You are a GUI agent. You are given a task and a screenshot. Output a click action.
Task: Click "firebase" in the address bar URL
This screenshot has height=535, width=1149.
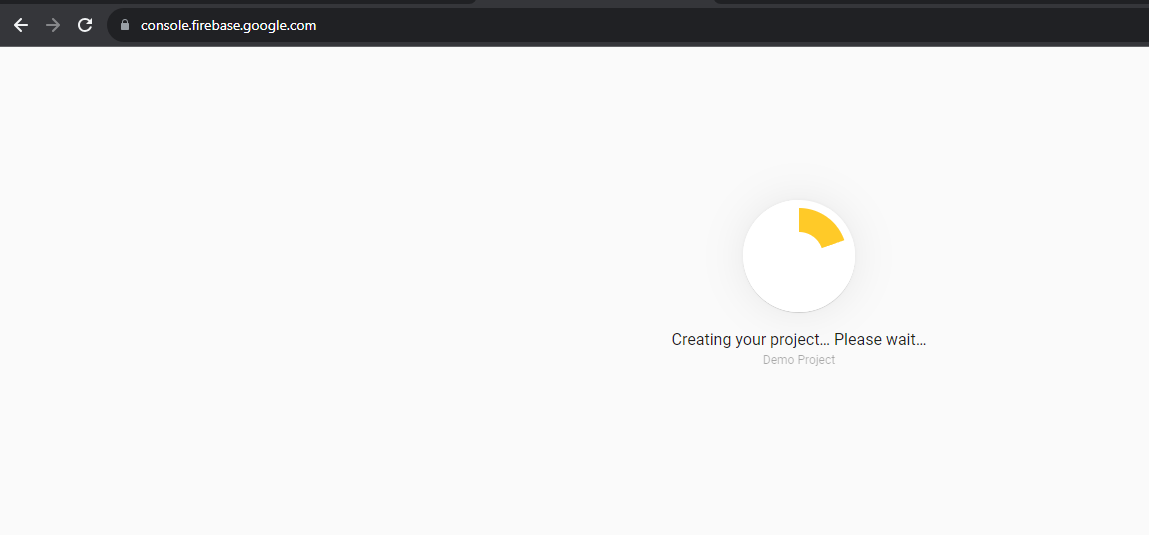point(217,25)
